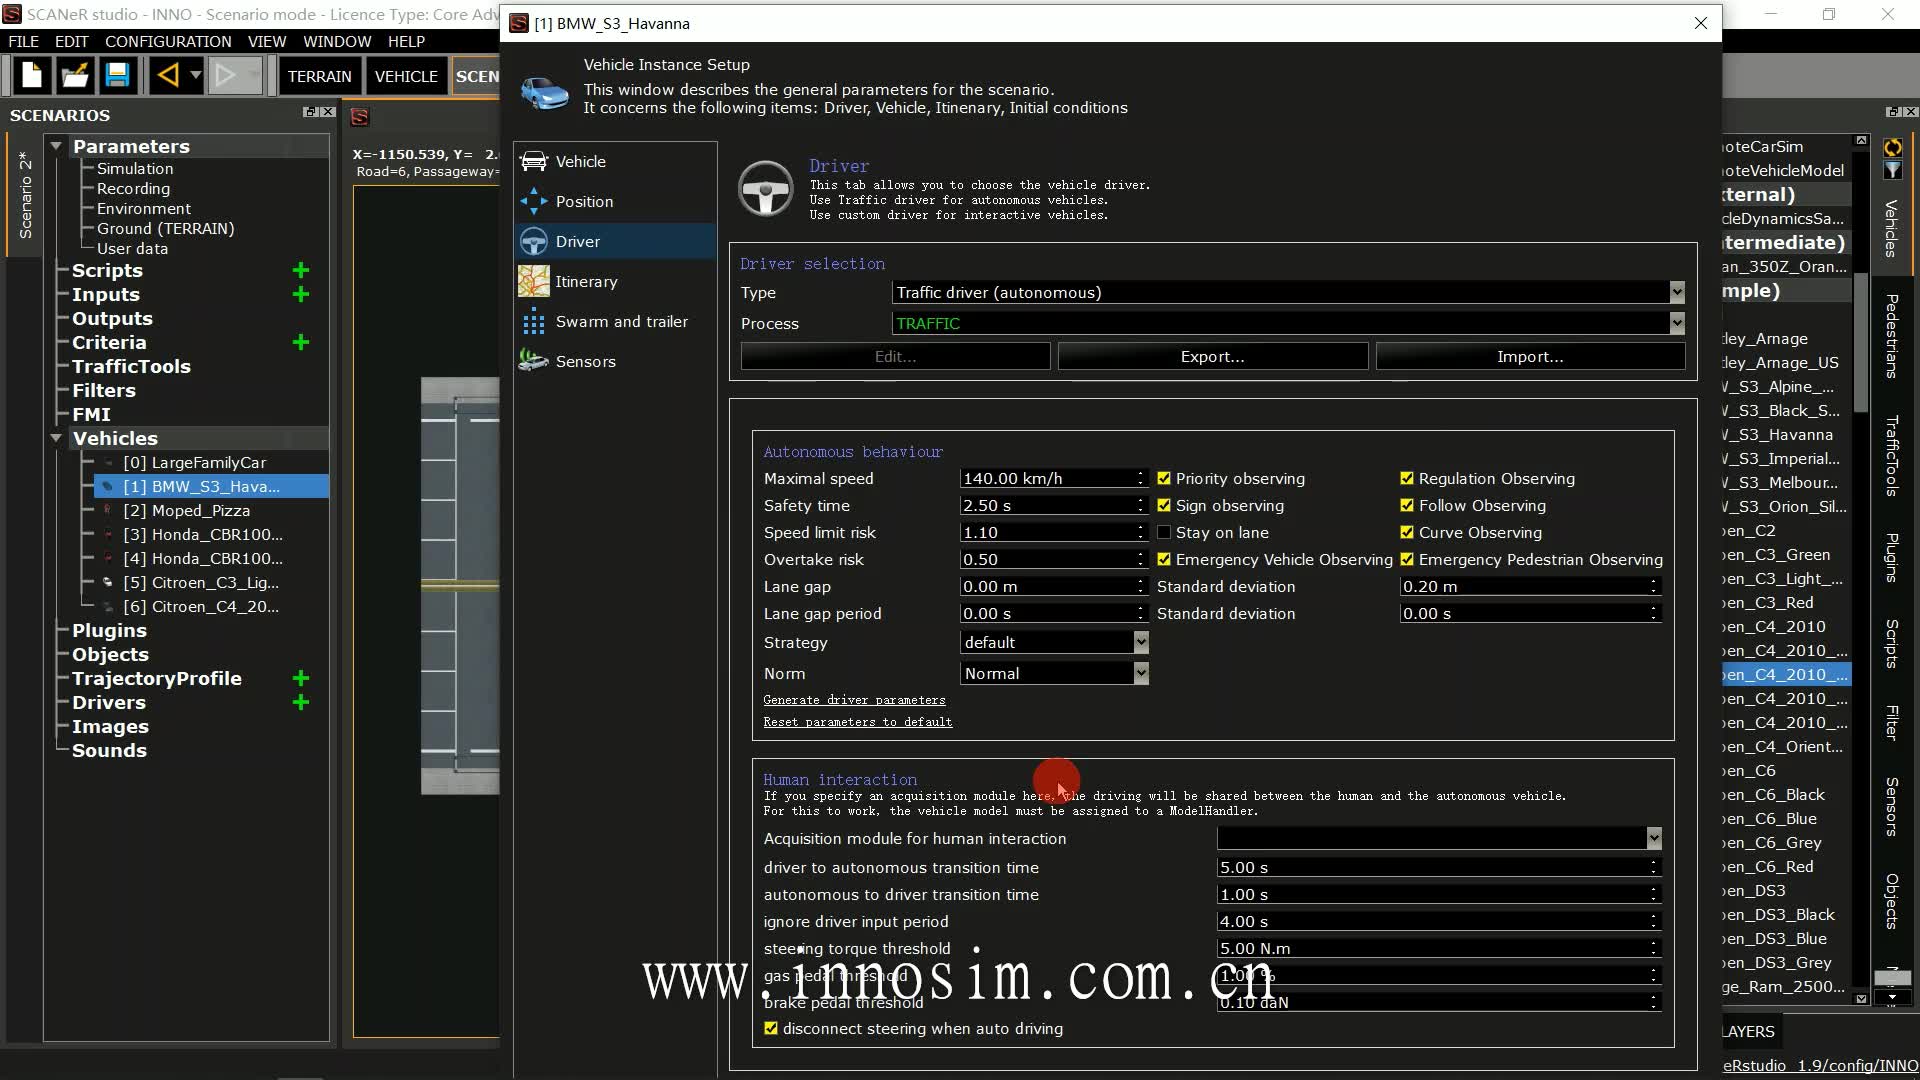Click green plus next to Scripts
Screen dimensions: 1920x1080
(x=300, y=271)
